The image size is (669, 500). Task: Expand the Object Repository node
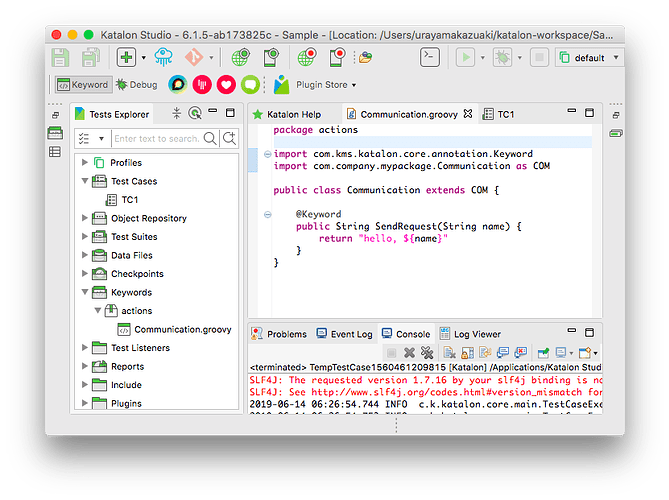click(84, 218)
